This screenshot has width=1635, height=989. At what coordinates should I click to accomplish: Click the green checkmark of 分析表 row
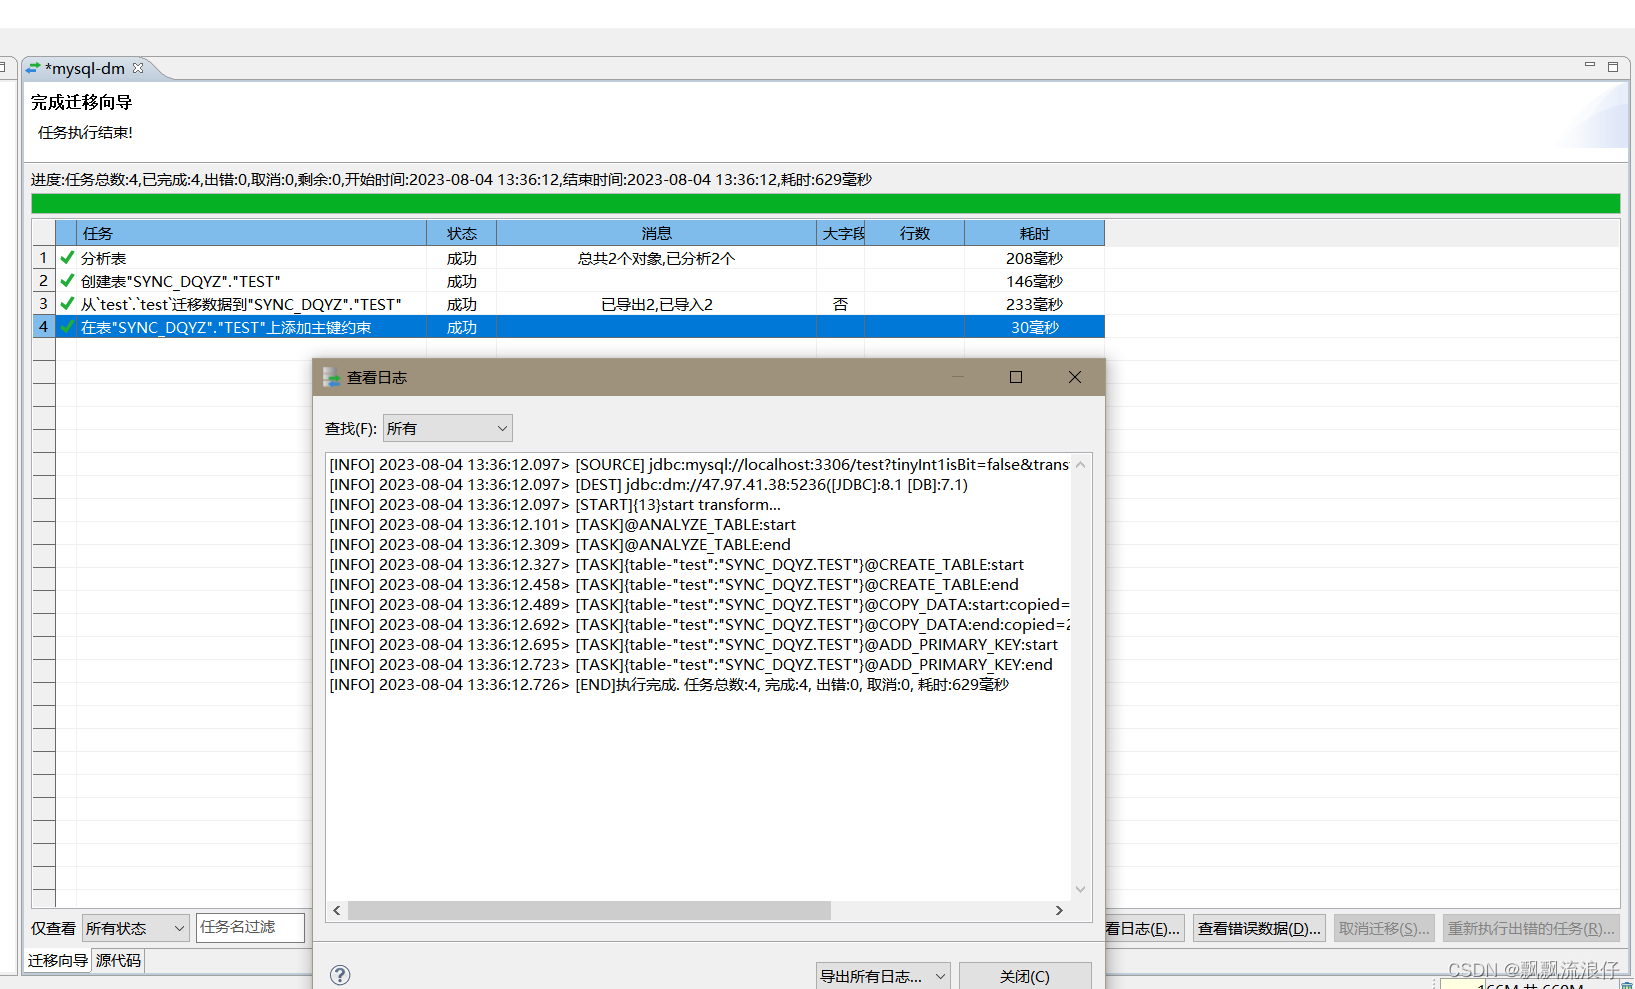[67, 257]
